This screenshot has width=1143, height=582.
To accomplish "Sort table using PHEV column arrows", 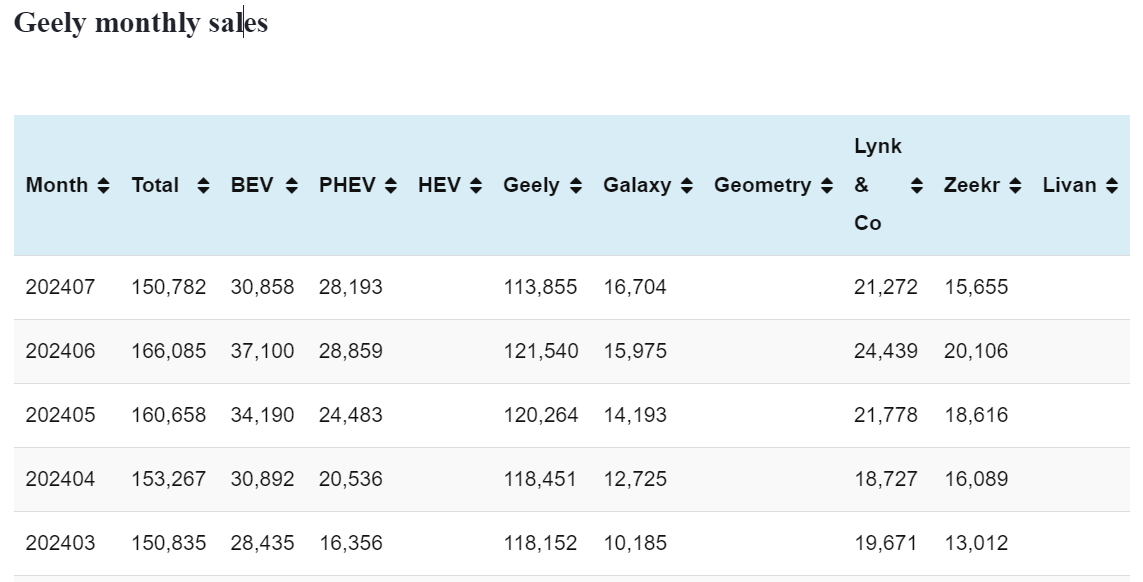I will (391, 186).
